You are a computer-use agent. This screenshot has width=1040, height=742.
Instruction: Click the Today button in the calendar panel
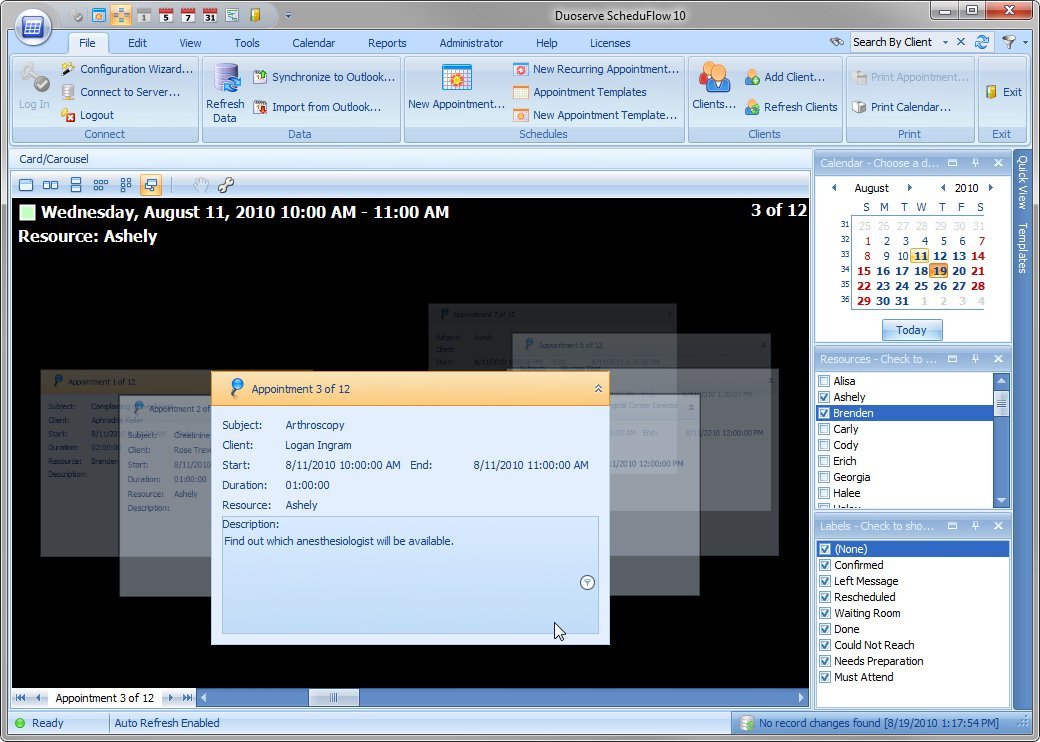click(911, 330)
